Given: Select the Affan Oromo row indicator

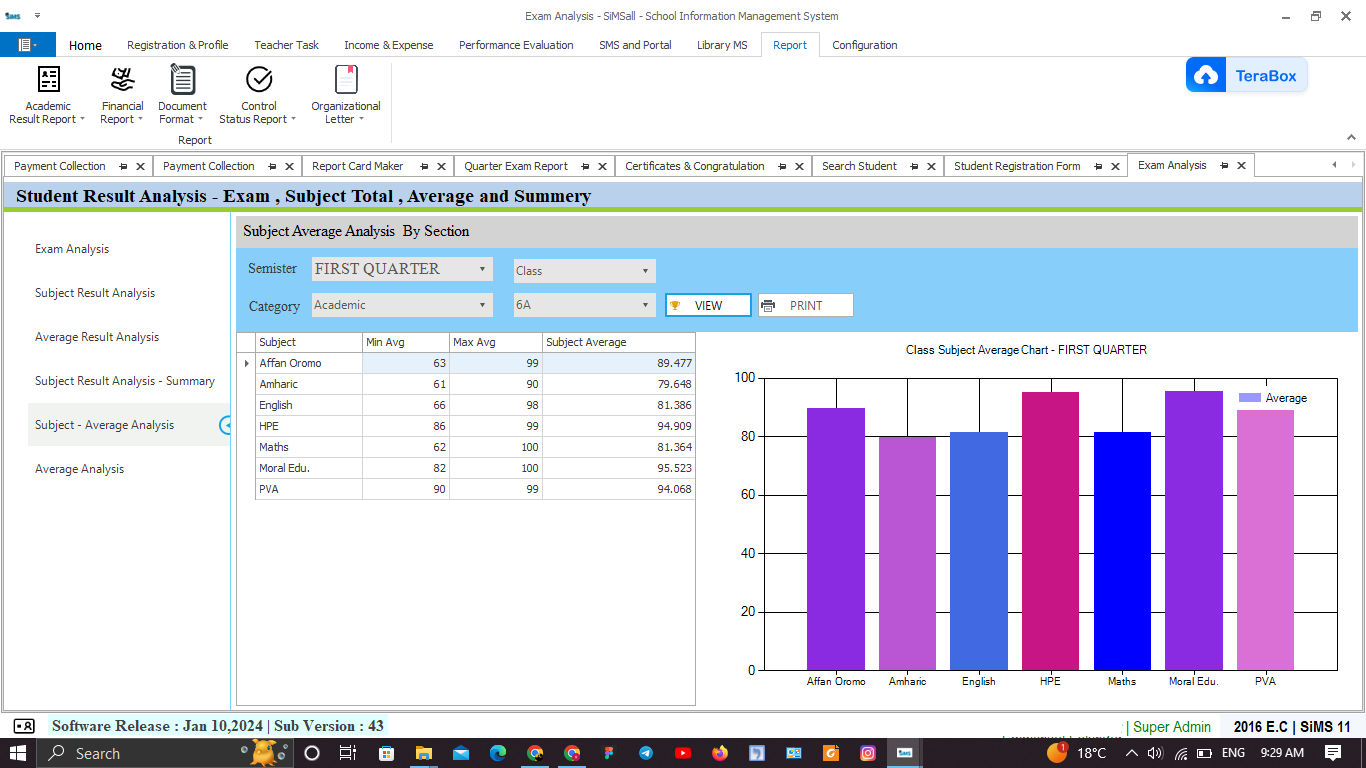Looking at the screenshot, I should pyautogui.click(x=246, y=363).
